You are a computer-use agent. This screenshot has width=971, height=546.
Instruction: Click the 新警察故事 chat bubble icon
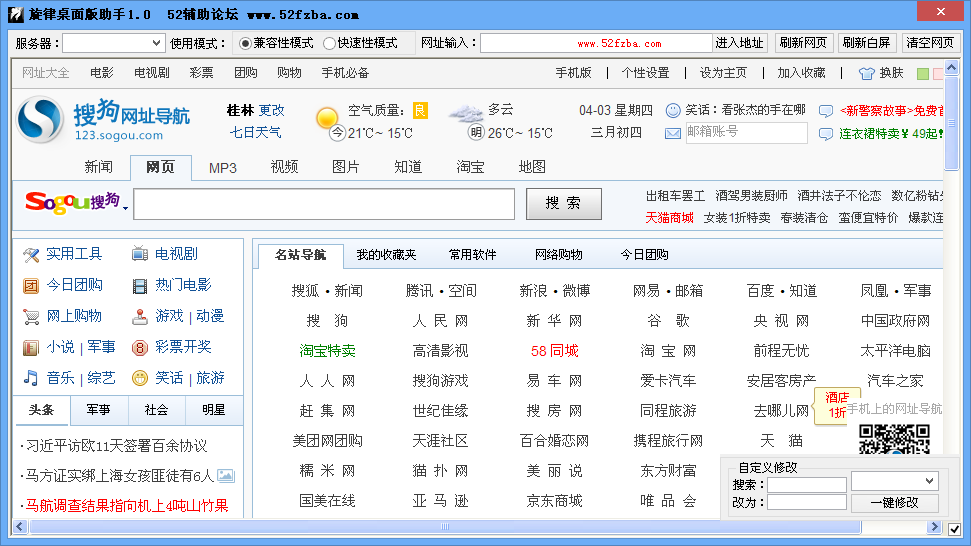(825, 111)
